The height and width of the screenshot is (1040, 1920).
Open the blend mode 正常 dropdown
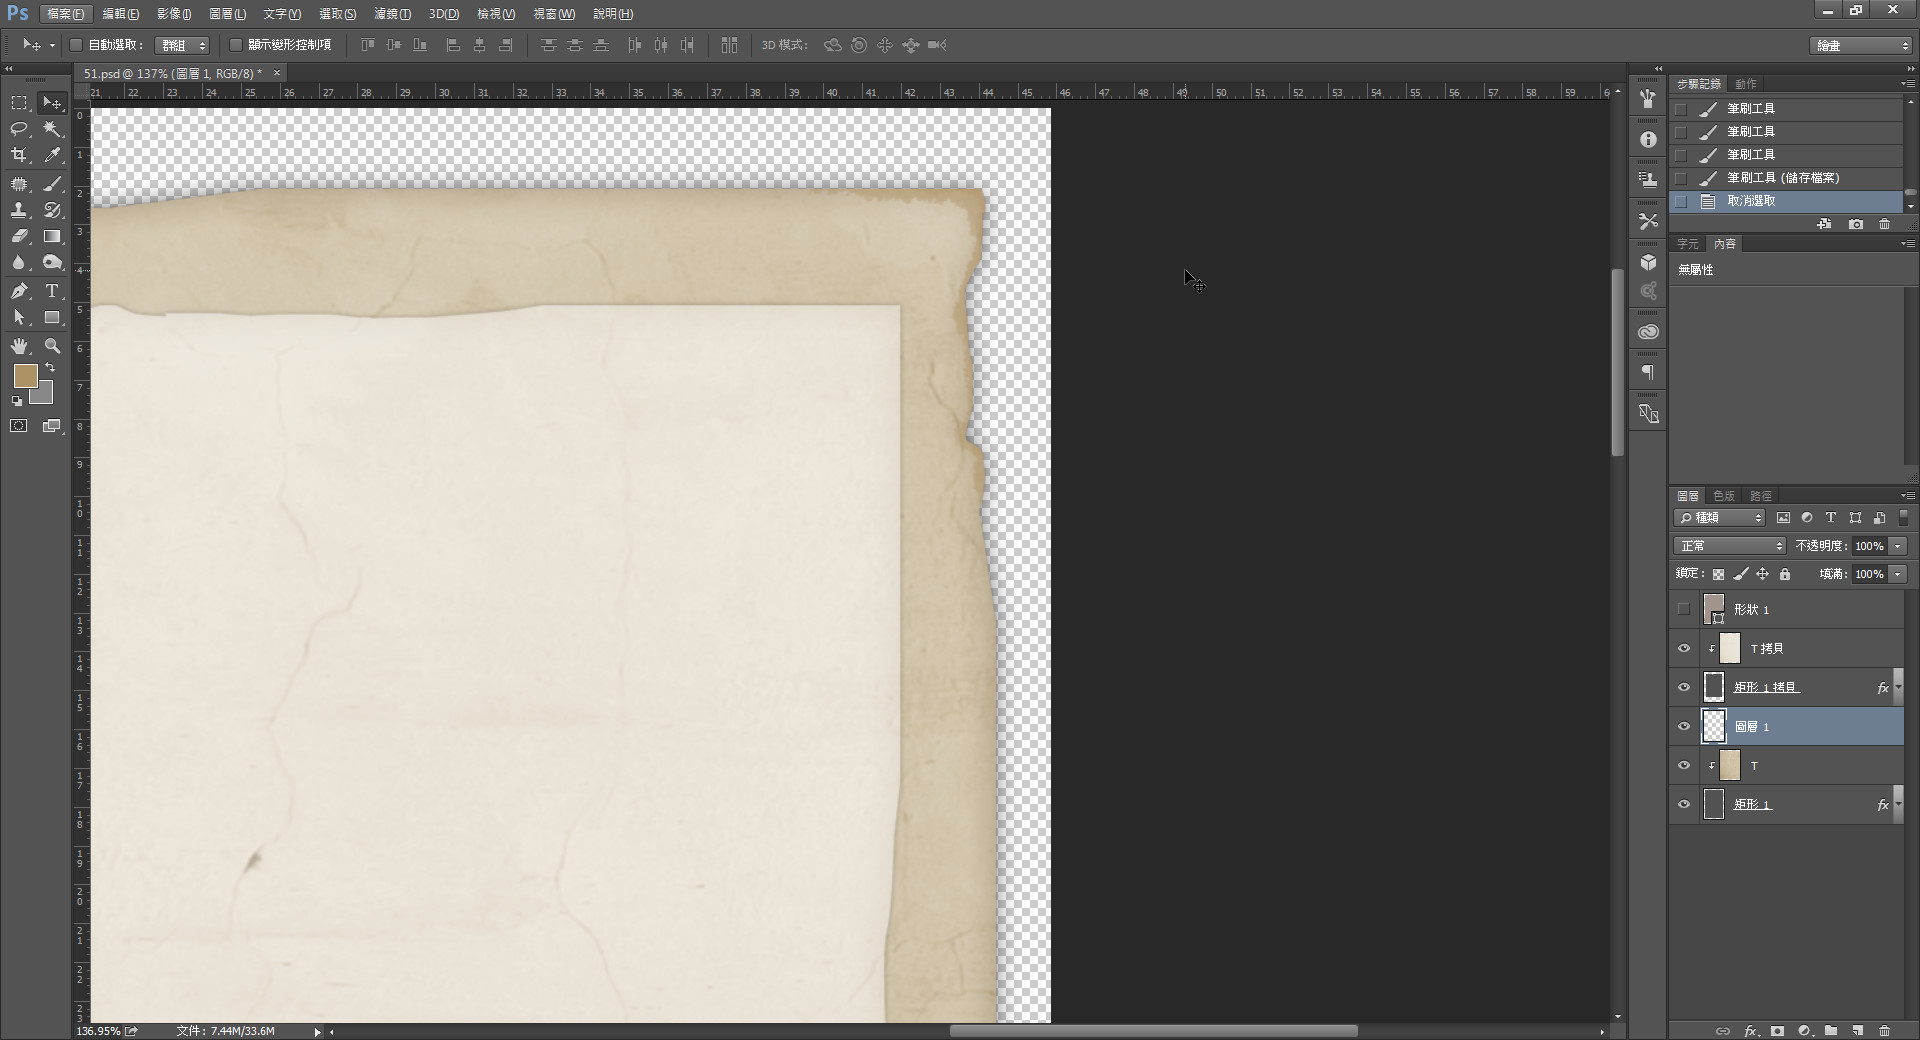coord(1729,546)
